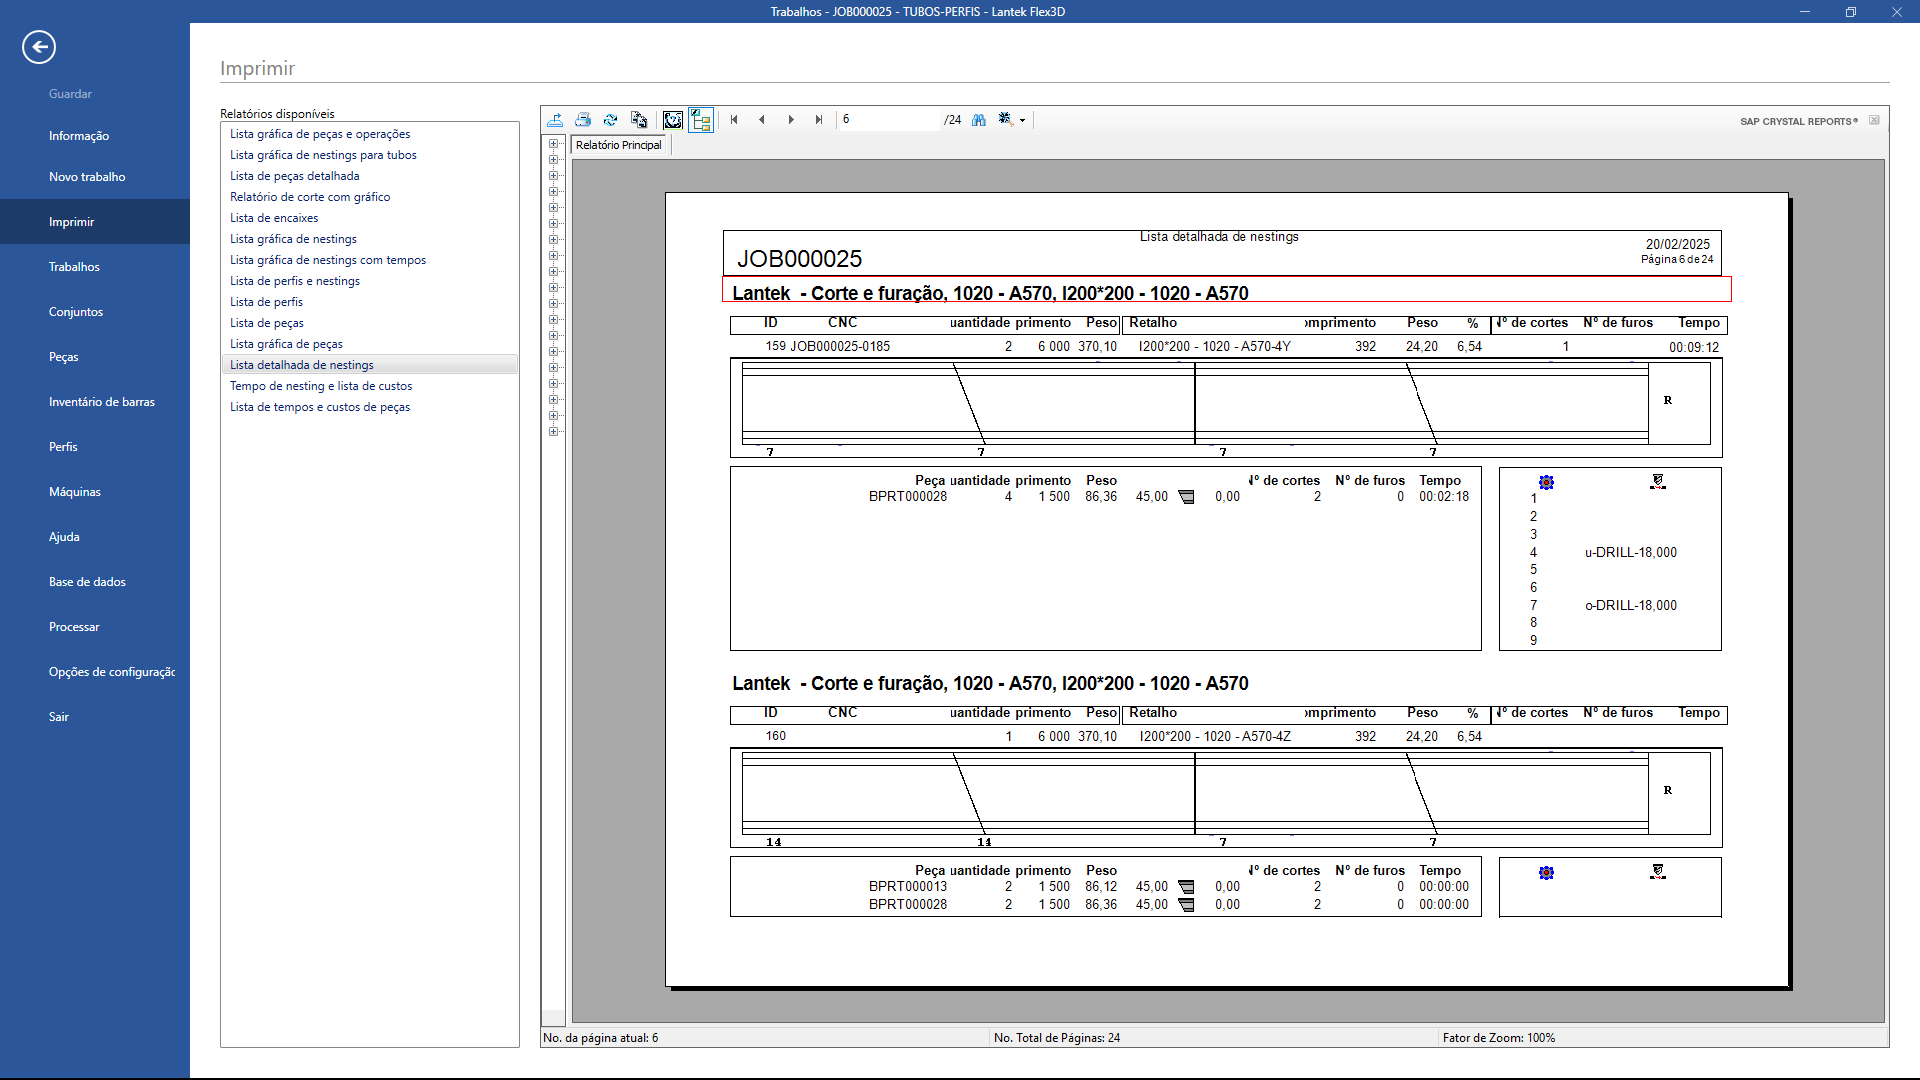The image size is (1920, 1080).
Task: Click drill tool icon in nesting 159 panel
Action: click(1658, 482)
